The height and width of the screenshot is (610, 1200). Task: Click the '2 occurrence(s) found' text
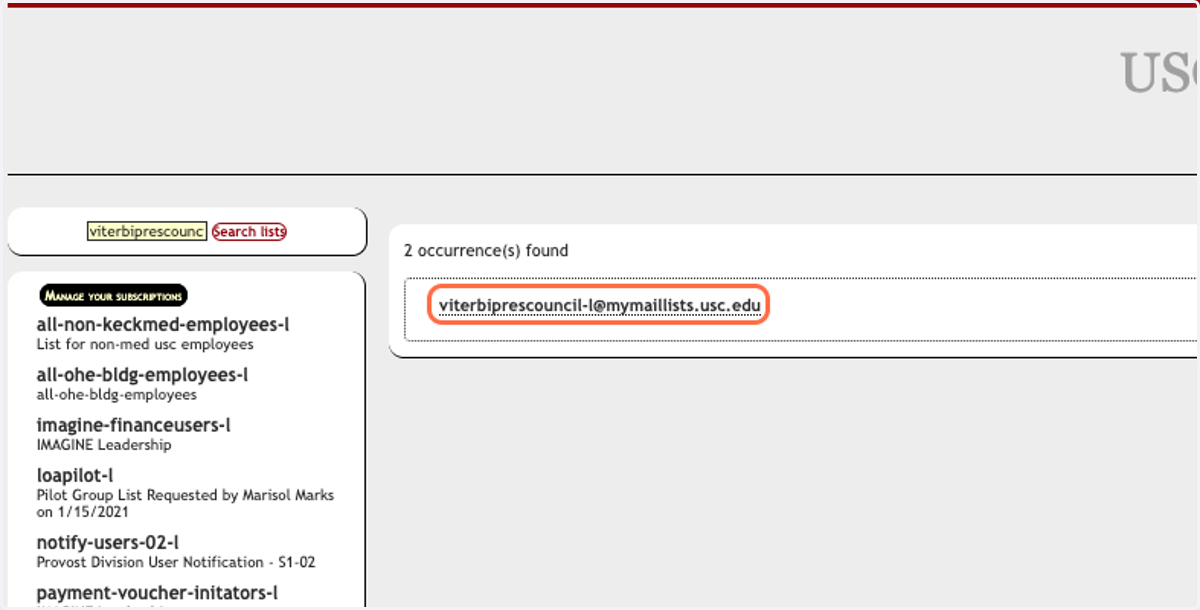(486, 251)
